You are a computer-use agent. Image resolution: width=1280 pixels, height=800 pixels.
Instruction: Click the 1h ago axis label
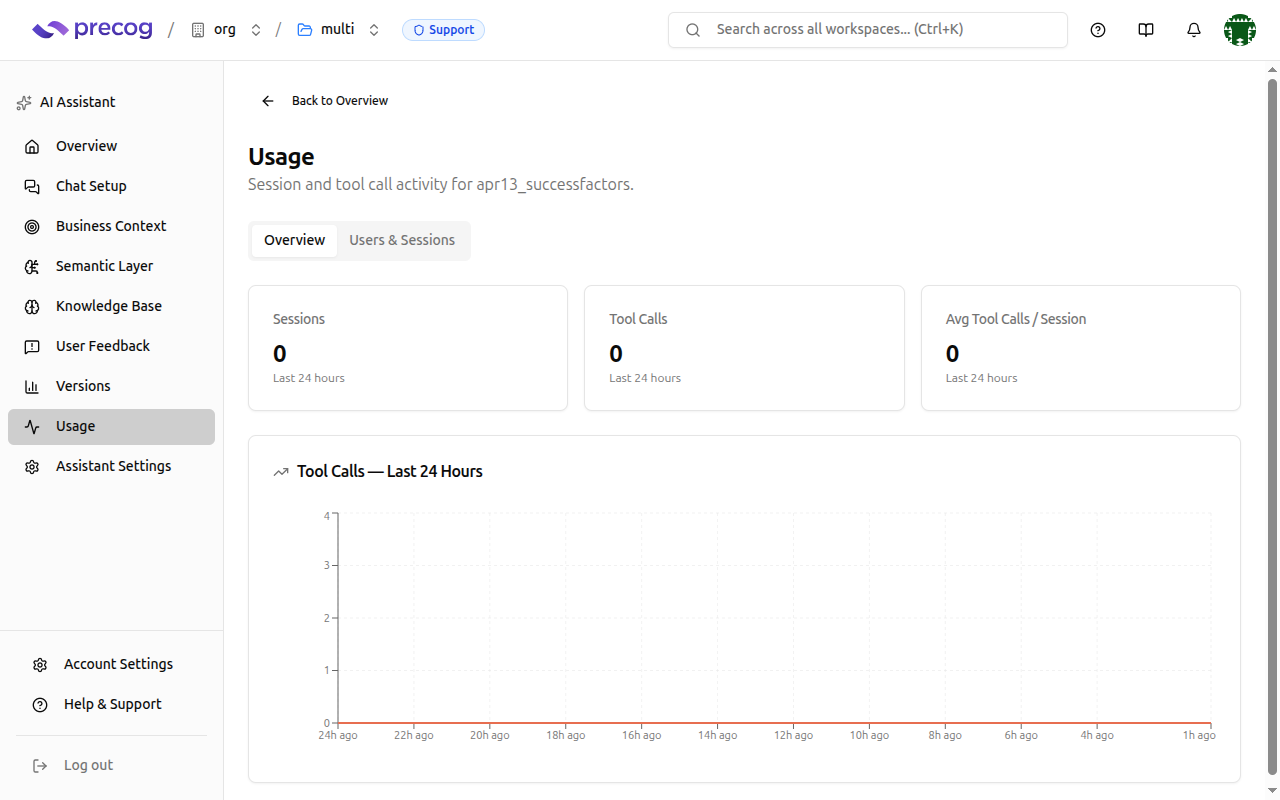[x=1199, y=735]
